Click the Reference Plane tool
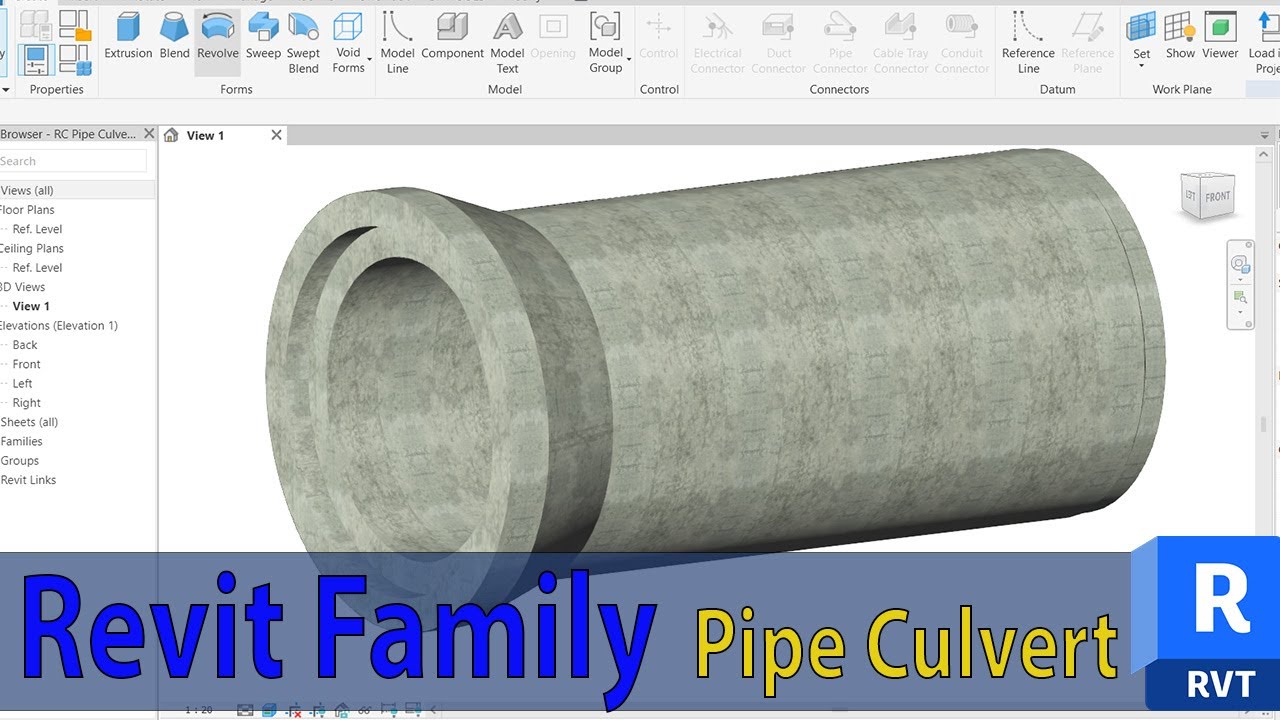The height and width of the screenshot is (720, 1280). coord(1087,43)
